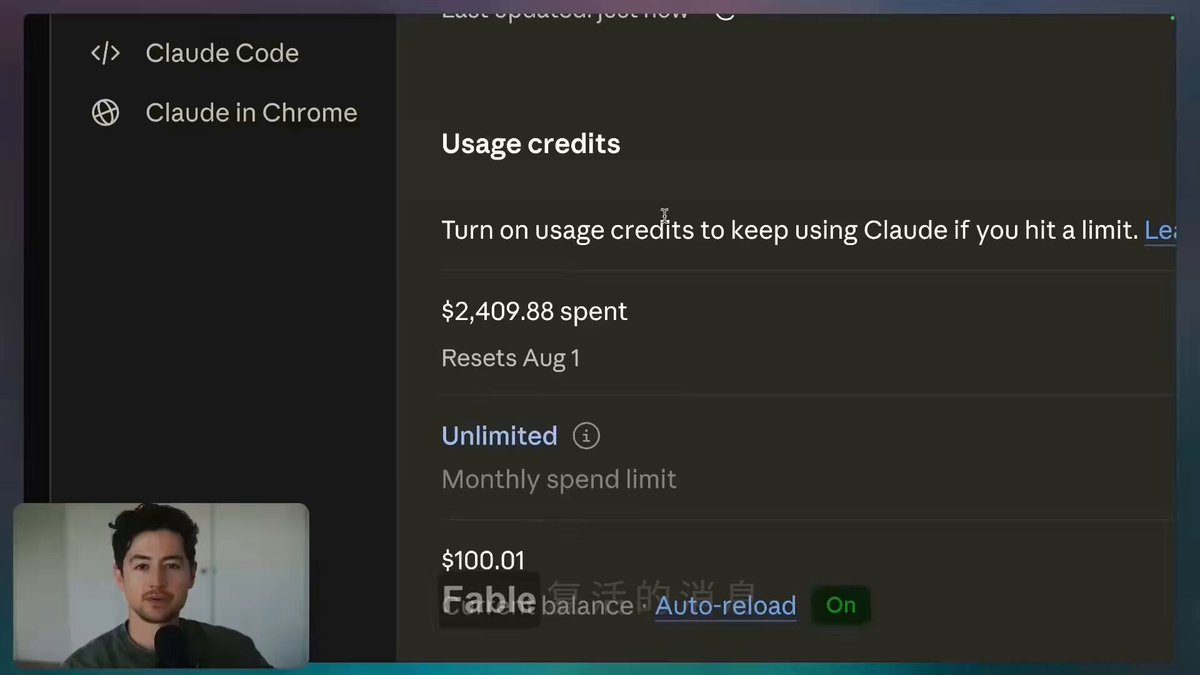
Task: Click the Resets Aug 1 text
Action: 510,358
